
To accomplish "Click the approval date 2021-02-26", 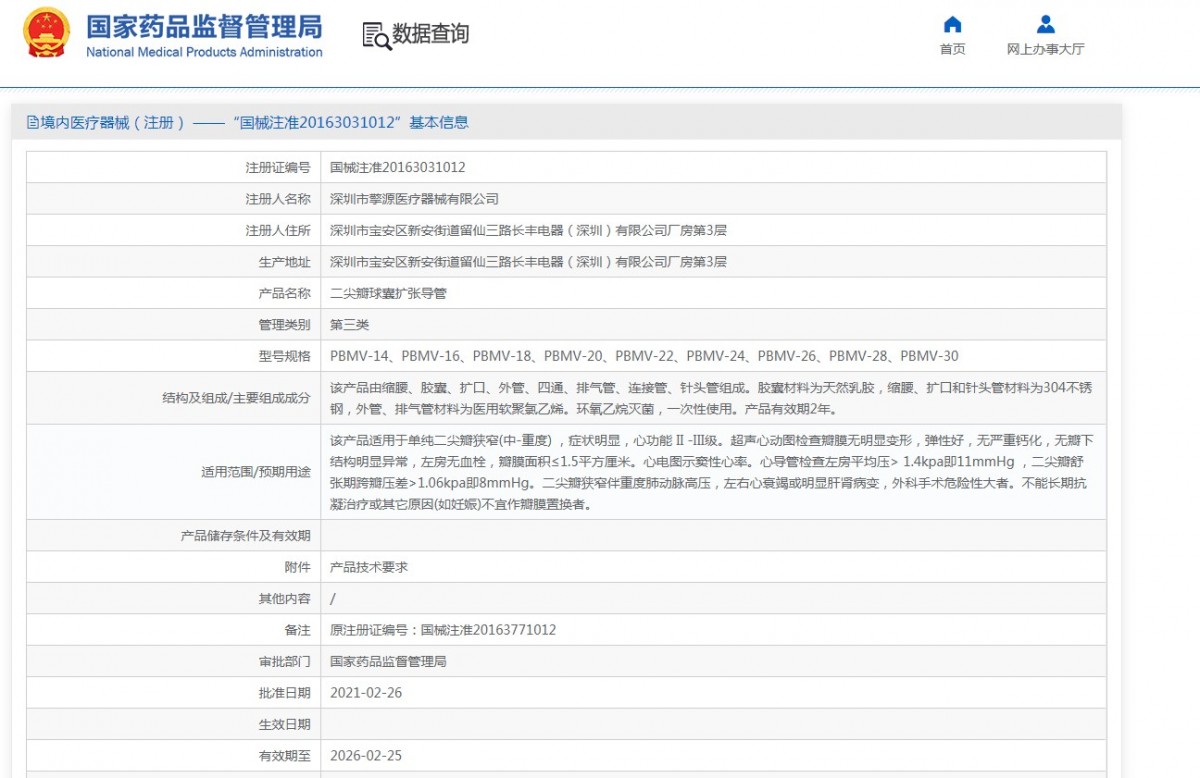I will 366,693.
